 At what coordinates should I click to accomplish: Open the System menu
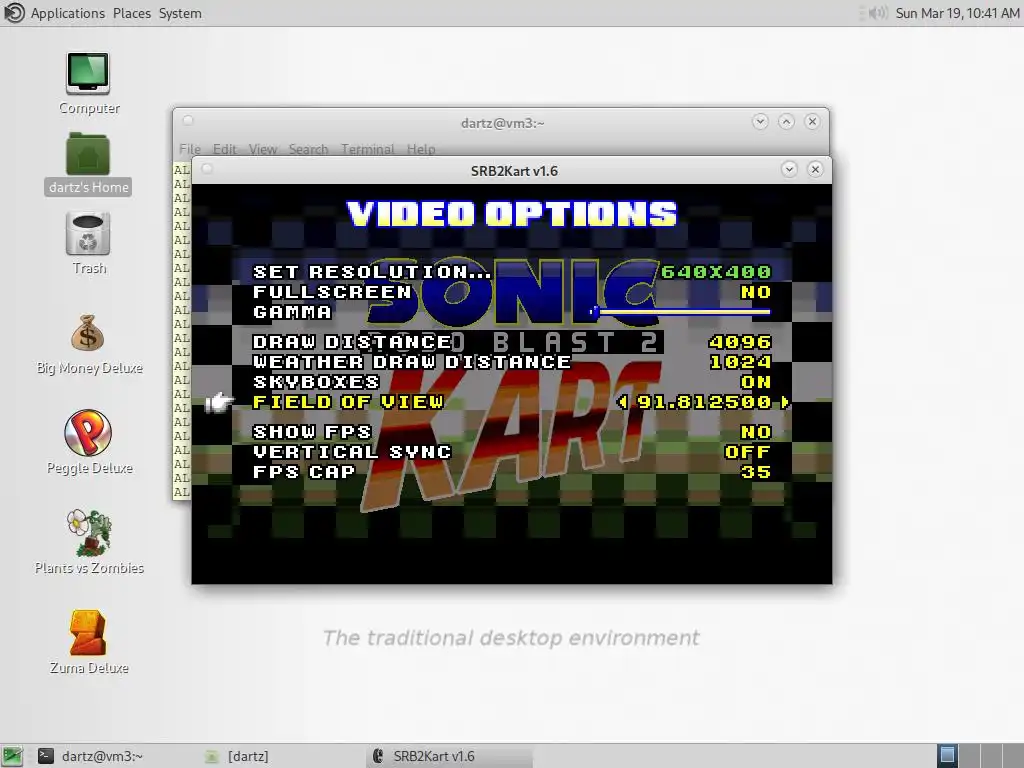coord(180,13)
